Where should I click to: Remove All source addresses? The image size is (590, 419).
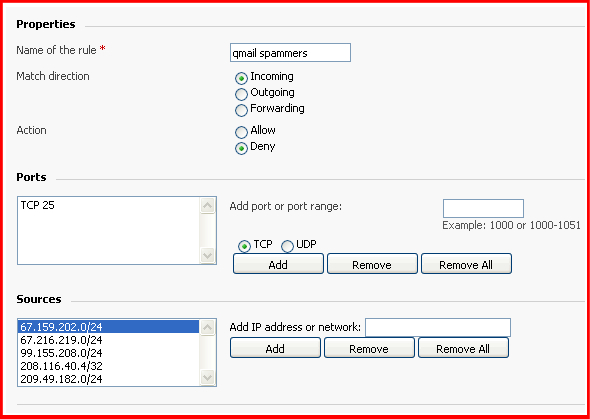click(463, 348)
